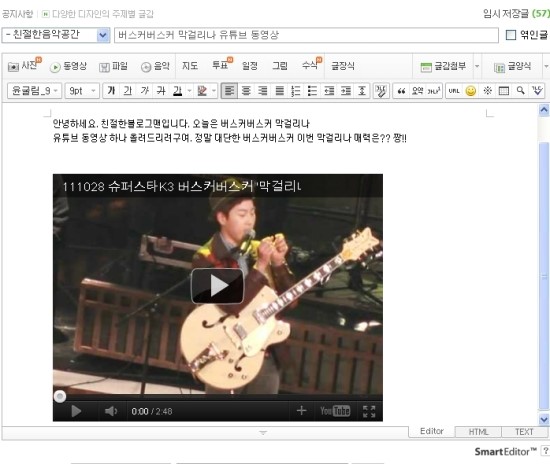This screenshot has height=464, width=550.
Task: Center align the text
Action: click(246, 91)
